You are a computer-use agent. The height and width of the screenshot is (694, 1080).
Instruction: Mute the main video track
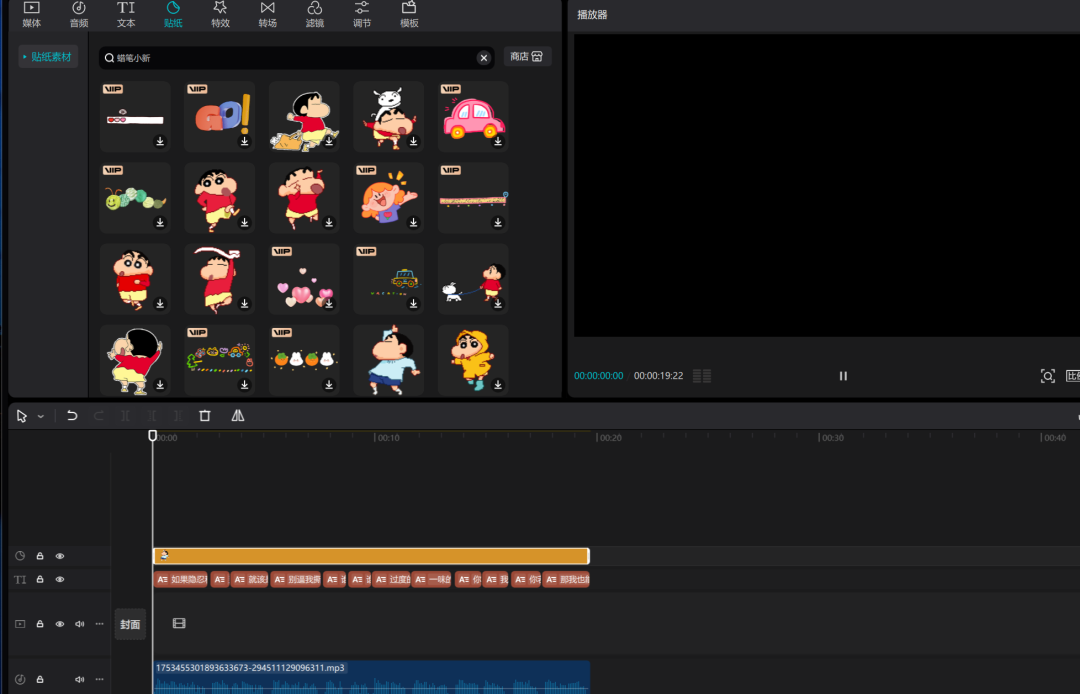80,624
